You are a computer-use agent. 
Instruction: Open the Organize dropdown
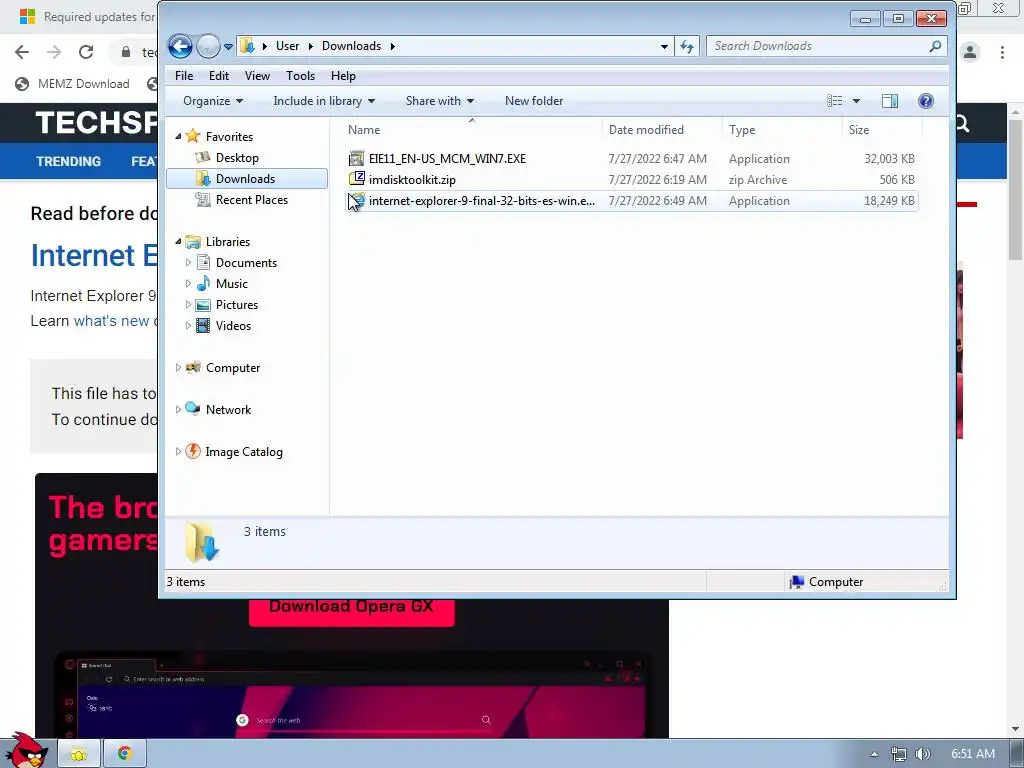point(213,101)
